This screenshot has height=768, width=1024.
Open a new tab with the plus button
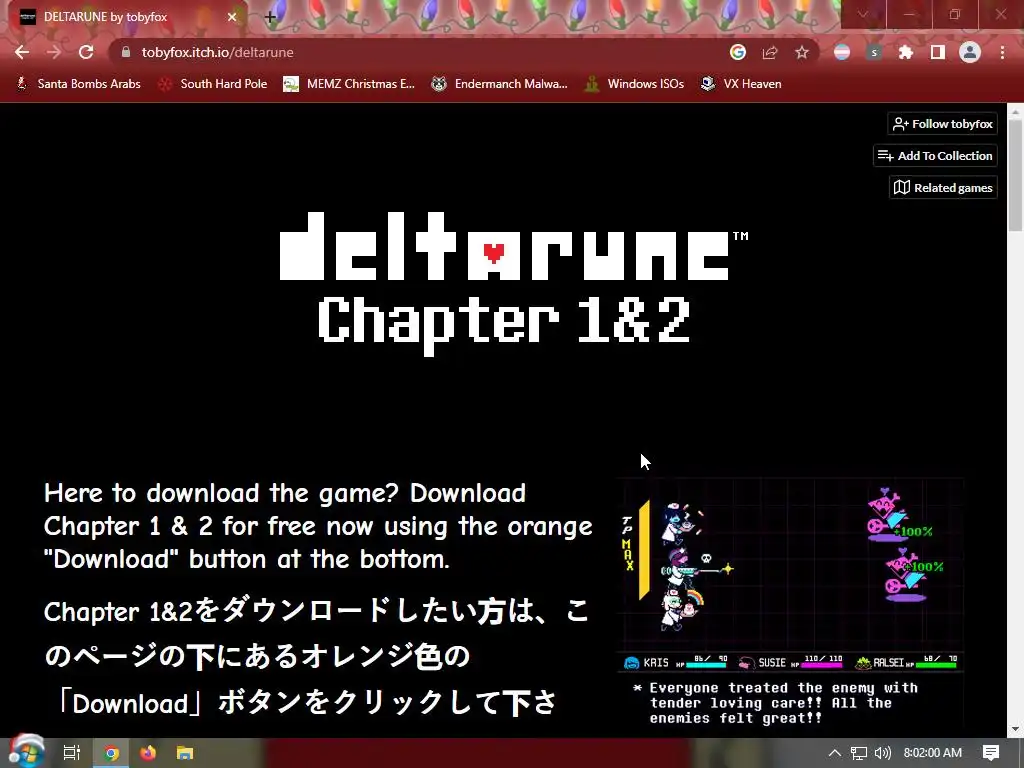tap(270, 18)
